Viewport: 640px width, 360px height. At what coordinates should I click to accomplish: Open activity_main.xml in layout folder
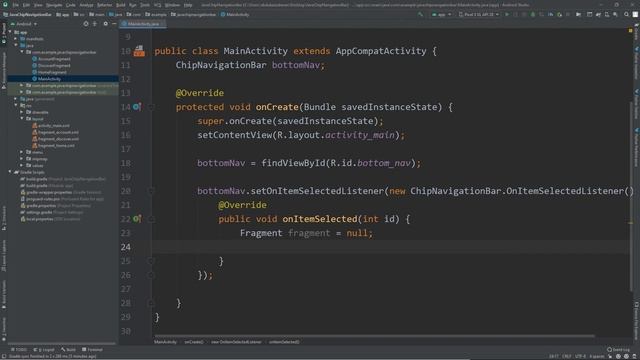51,125
